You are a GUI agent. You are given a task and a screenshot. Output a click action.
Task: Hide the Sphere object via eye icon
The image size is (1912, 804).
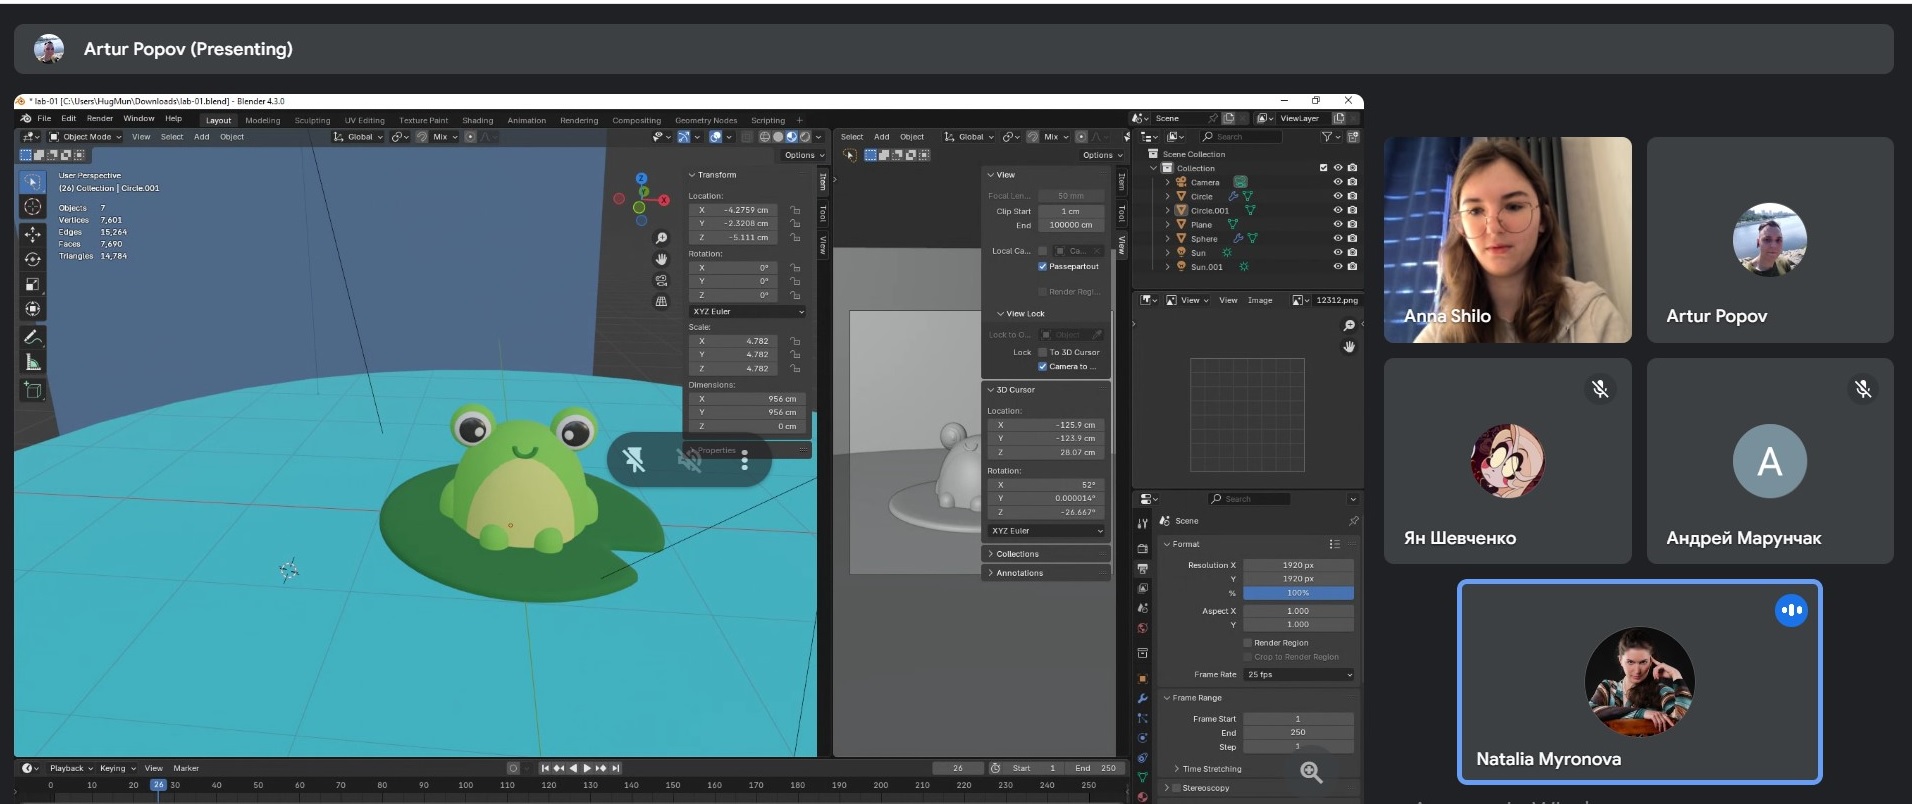(x=1337, y=239)
